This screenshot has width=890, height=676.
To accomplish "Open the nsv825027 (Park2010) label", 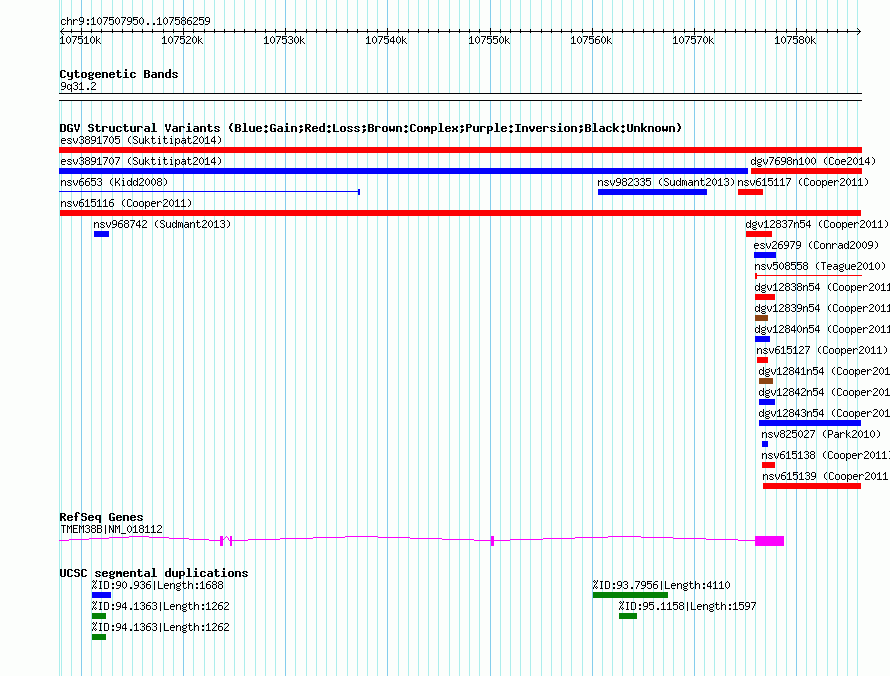I will 821,434.
